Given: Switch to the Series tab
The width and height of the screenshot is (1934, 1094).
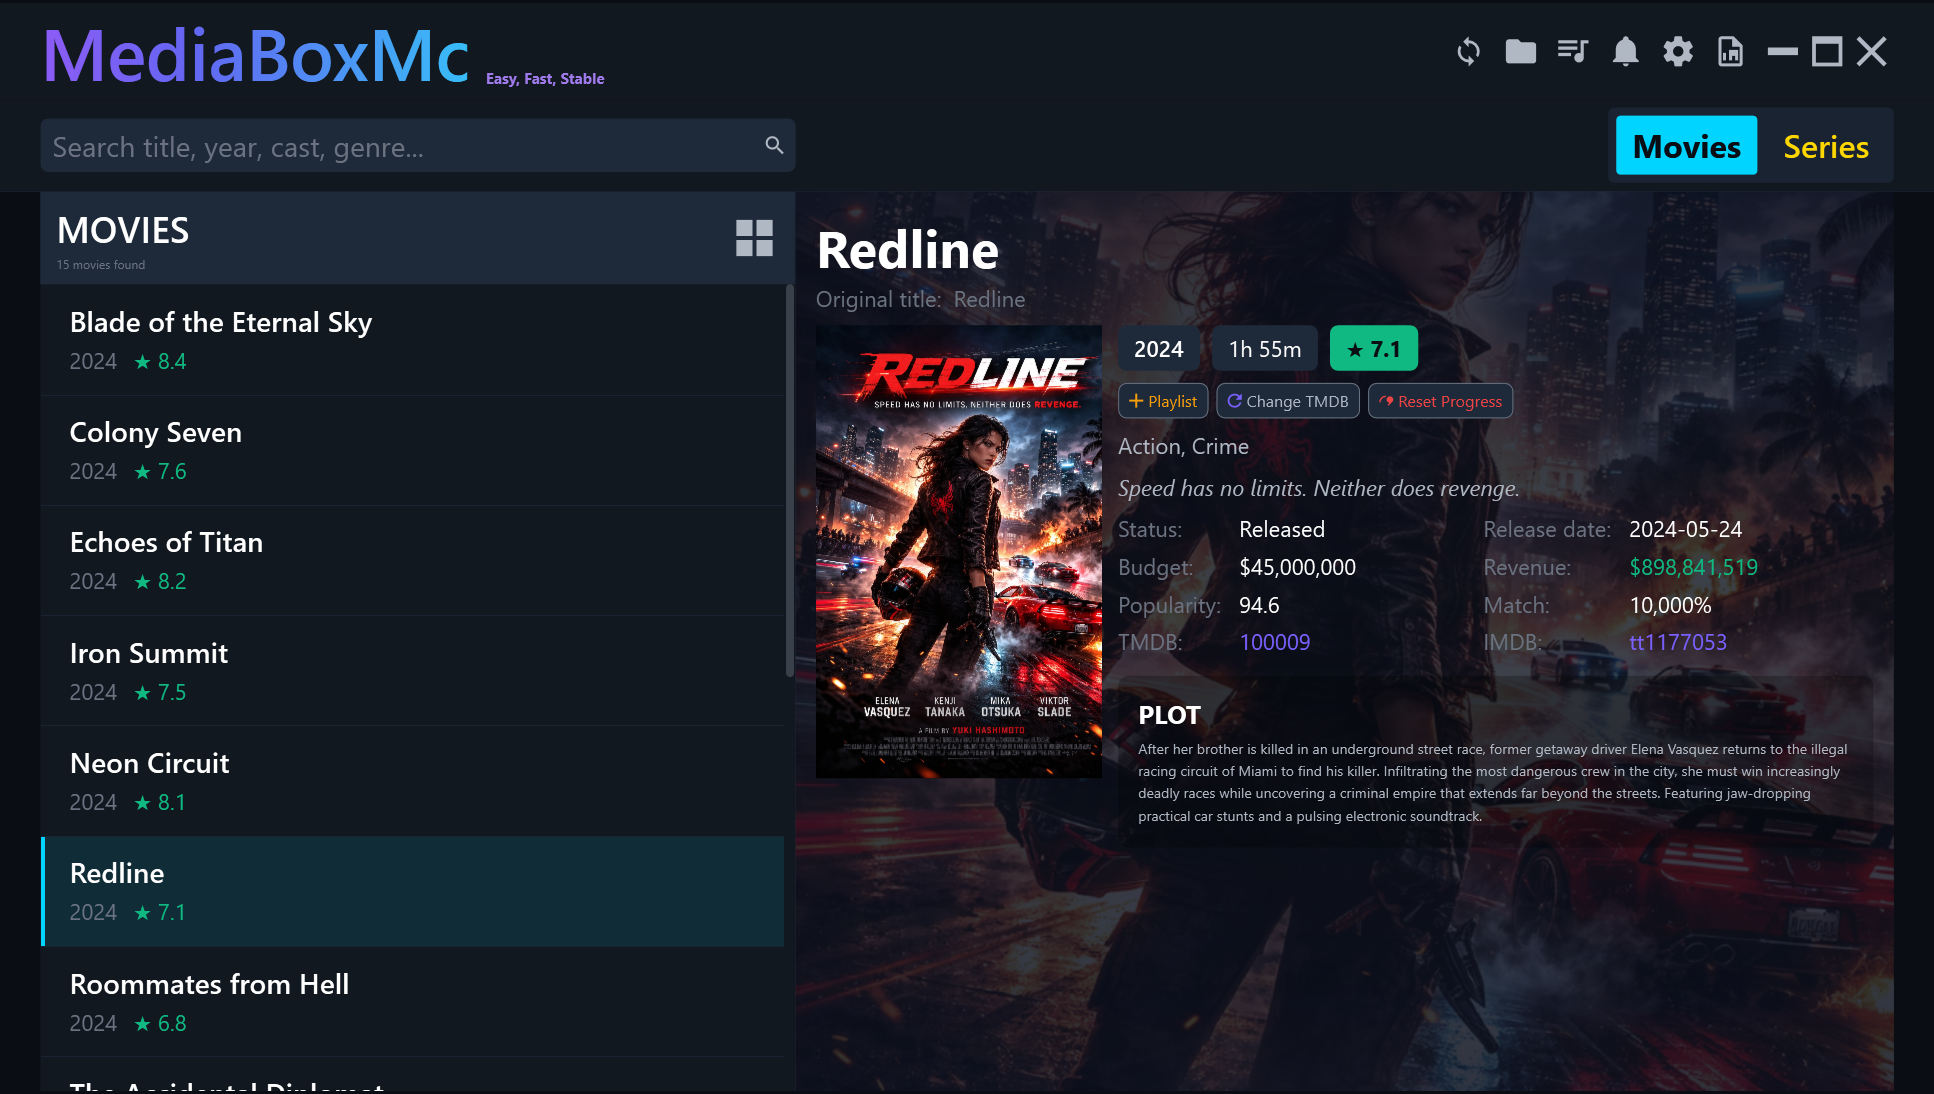Looking at the screenshot, I should tap(1825, 146).
